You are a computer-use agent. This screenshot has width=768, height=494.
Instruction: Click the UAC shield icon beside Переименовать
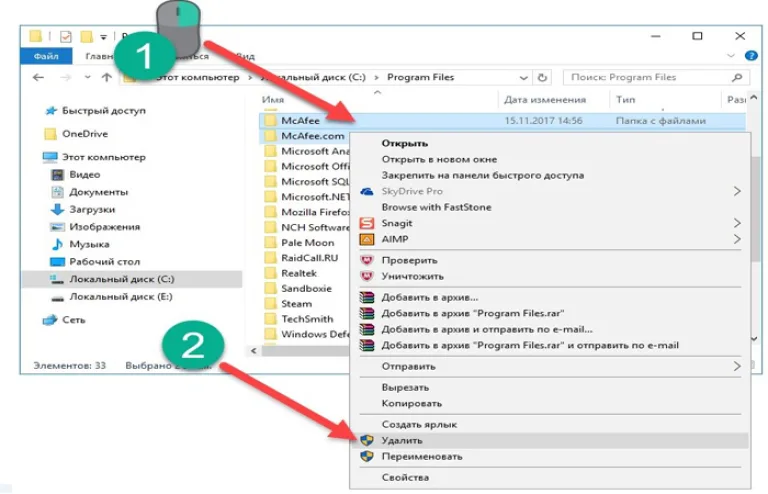click(367, 456)
